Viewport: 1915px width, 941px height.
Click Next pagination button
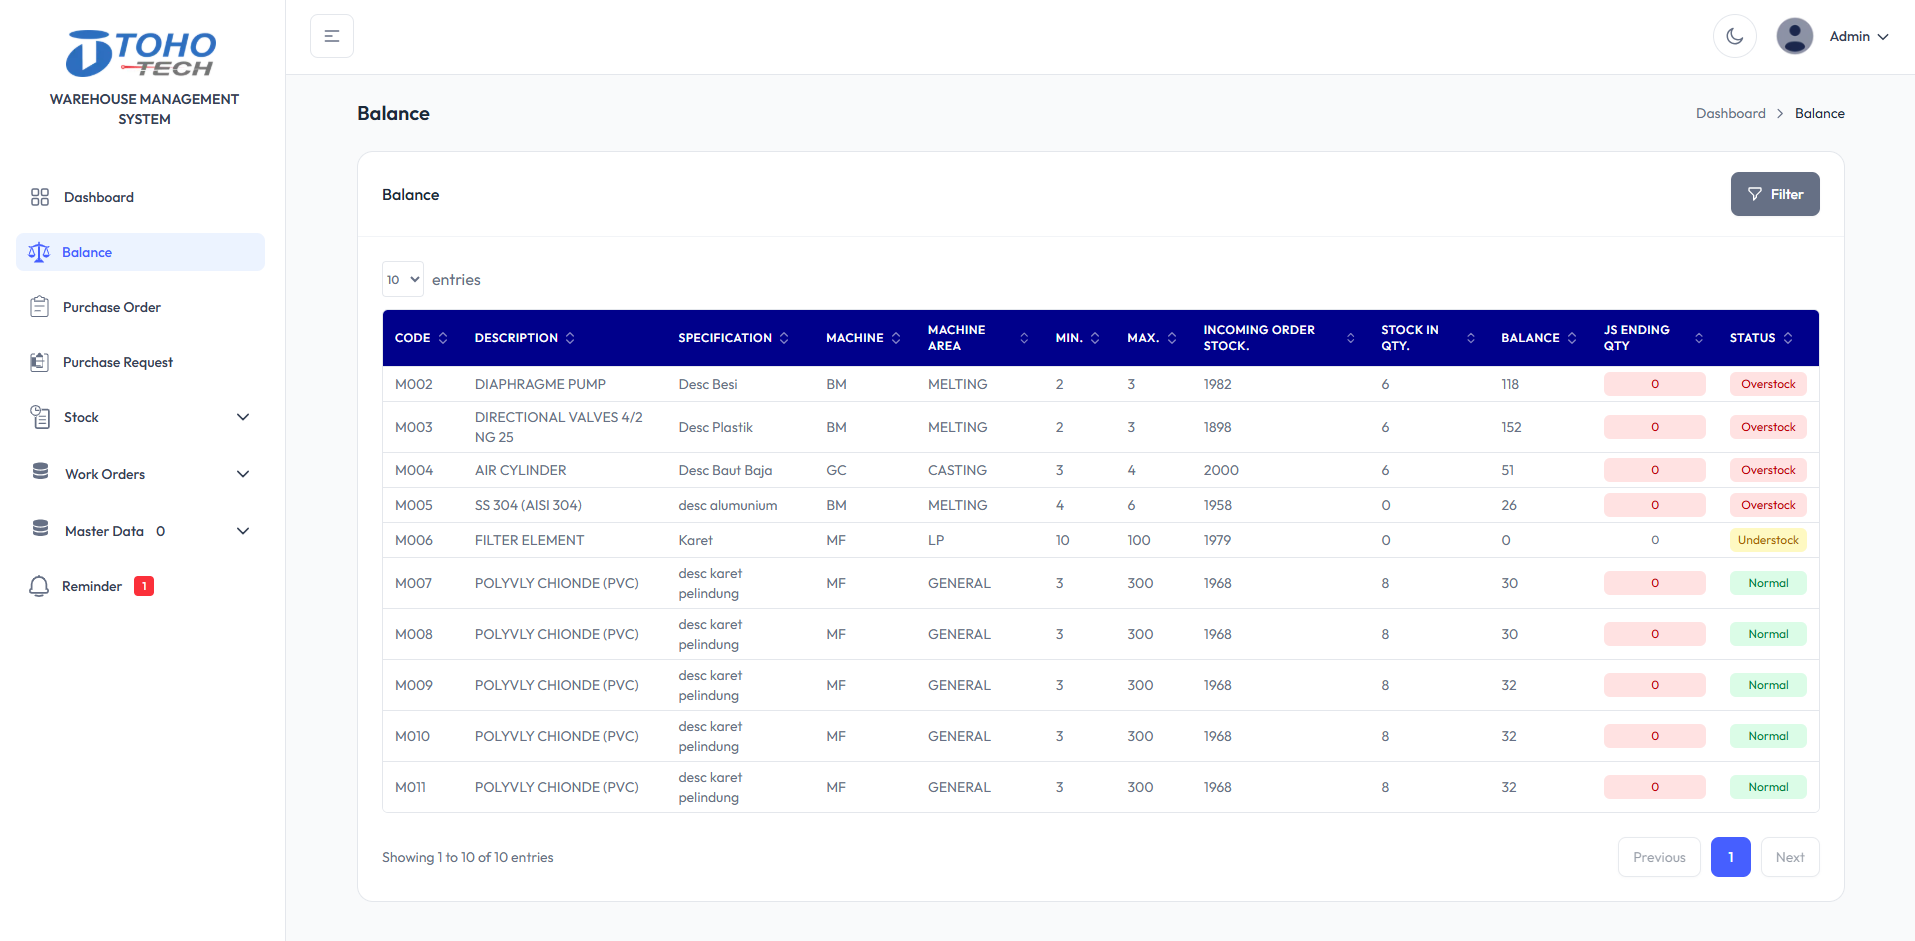click(1790, 857)
